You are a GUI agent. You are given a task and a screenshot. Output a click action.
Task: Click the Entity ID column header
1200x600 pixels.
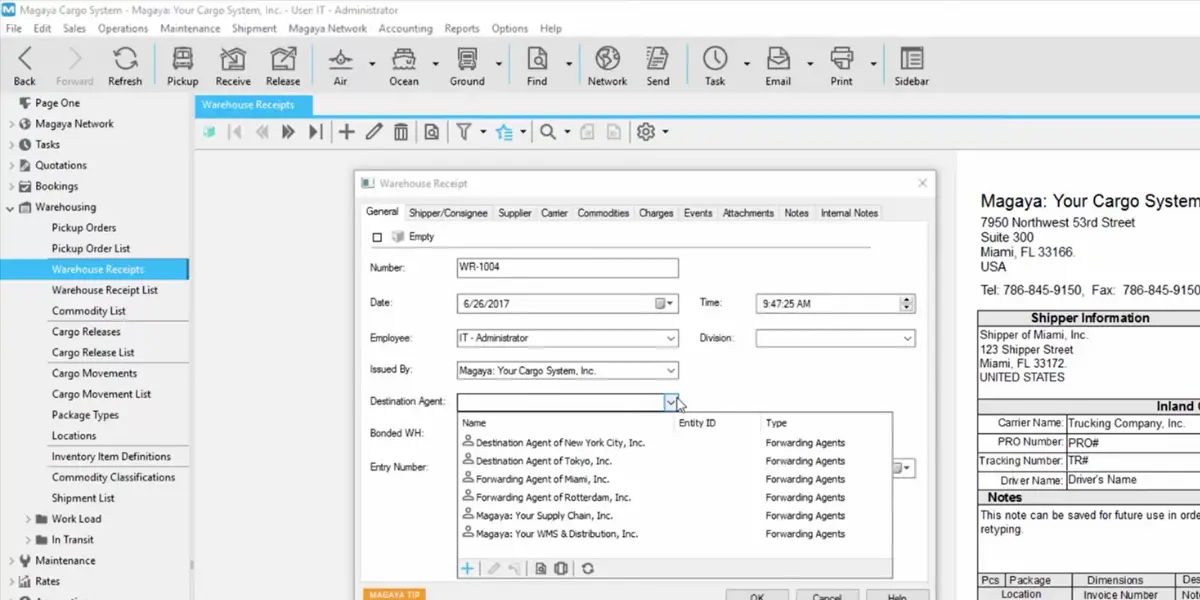point(697,423)
